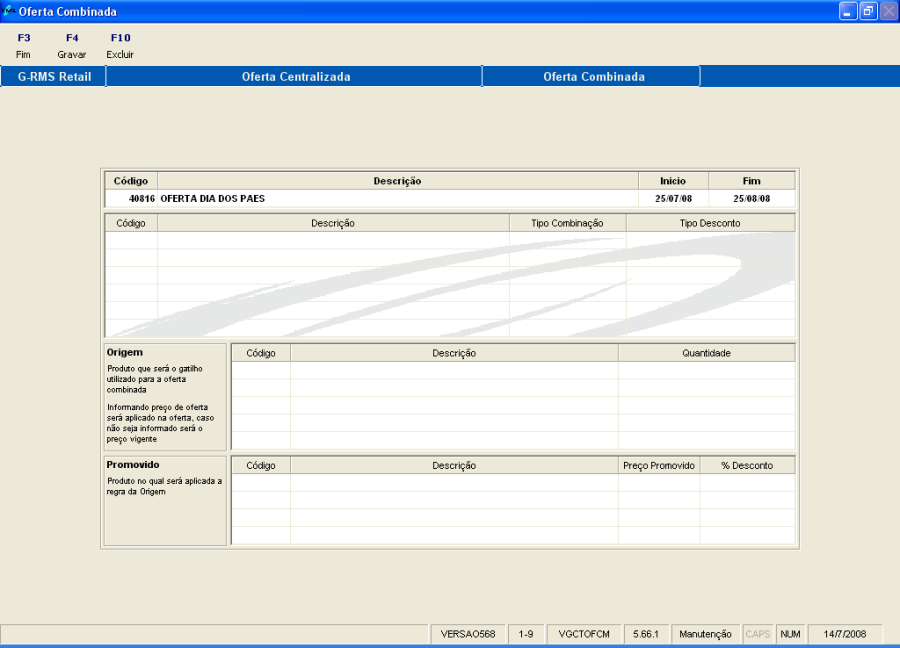Click the Inicio column header
Viewport: 900px width, 648px height.
[673, 181]
